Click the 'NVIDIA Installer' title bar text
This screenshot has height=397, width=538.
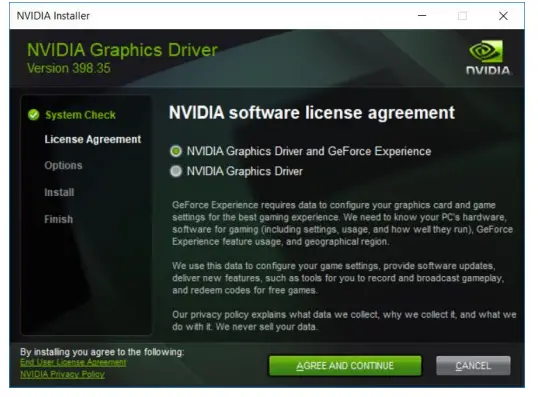tap(53, 16)
